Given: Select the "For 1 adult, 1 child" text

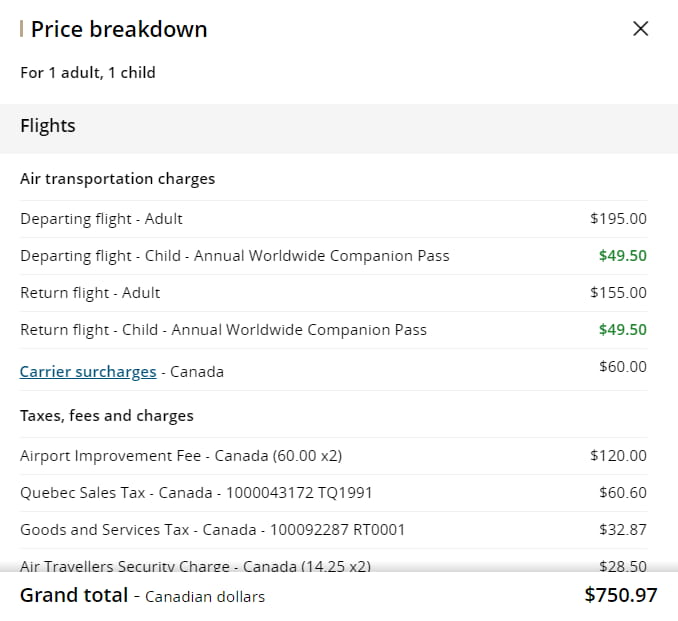Looking at the screenshot, I should tap(88, 72).
